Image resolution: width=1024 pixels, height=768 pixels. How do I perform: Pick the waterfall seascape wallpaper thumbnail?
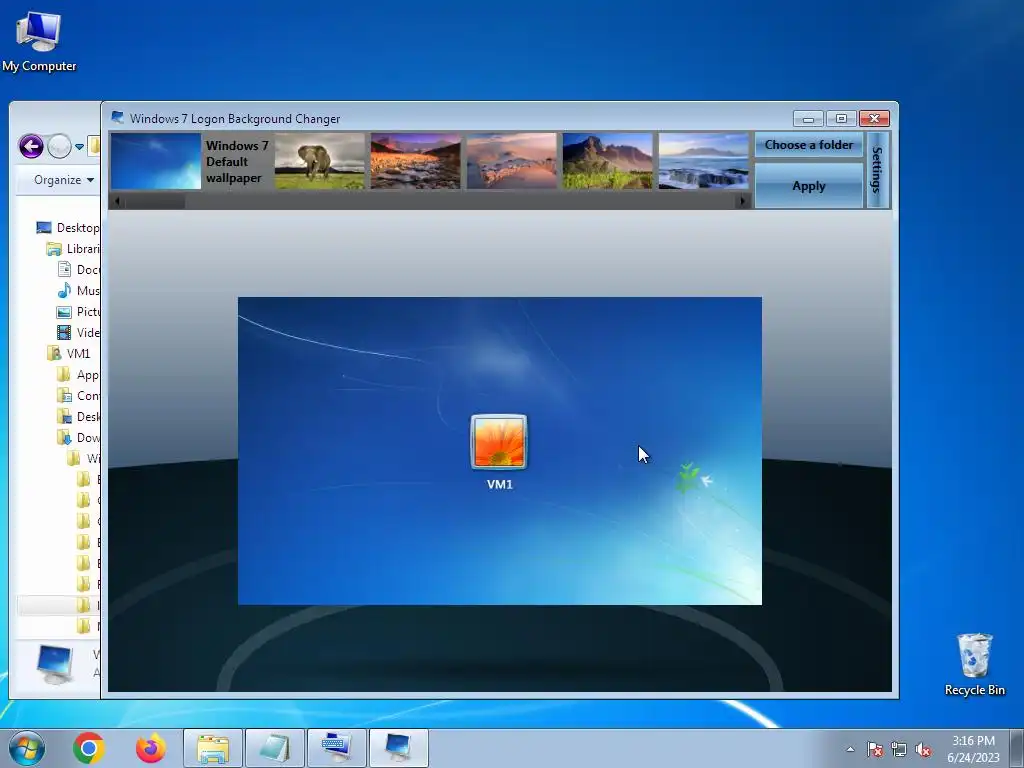tap(703, 161)
